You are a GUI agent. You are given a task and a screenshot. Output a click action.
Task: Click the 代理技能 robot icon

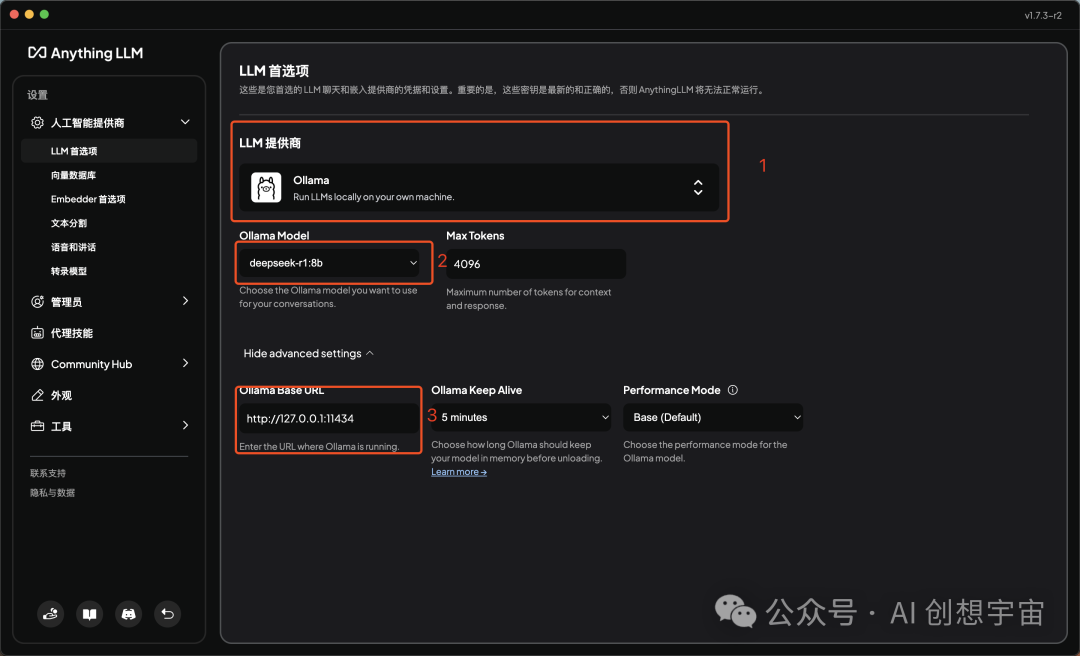[37, 333]
